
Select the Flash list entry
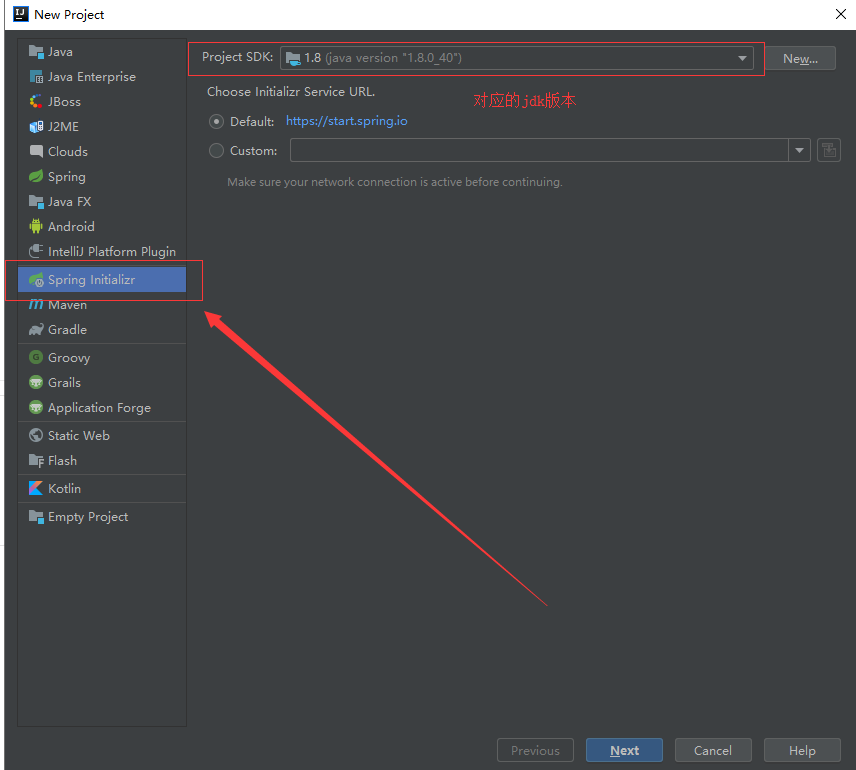coord(102,460)
